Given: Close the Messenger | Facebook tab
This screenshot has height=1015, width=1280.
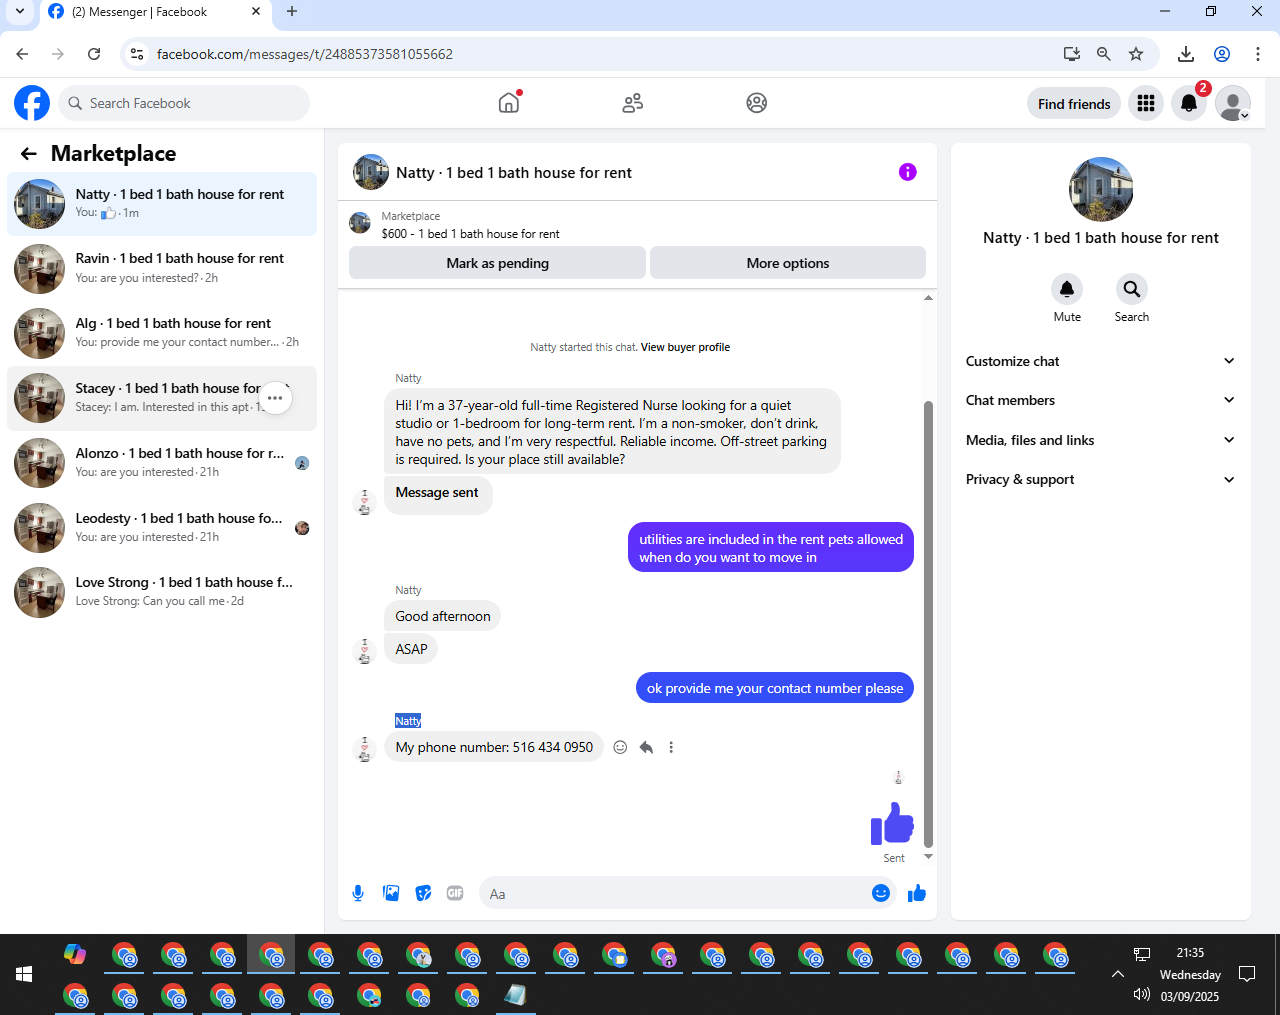Looking at the screenshot, I should click(256, 12).
